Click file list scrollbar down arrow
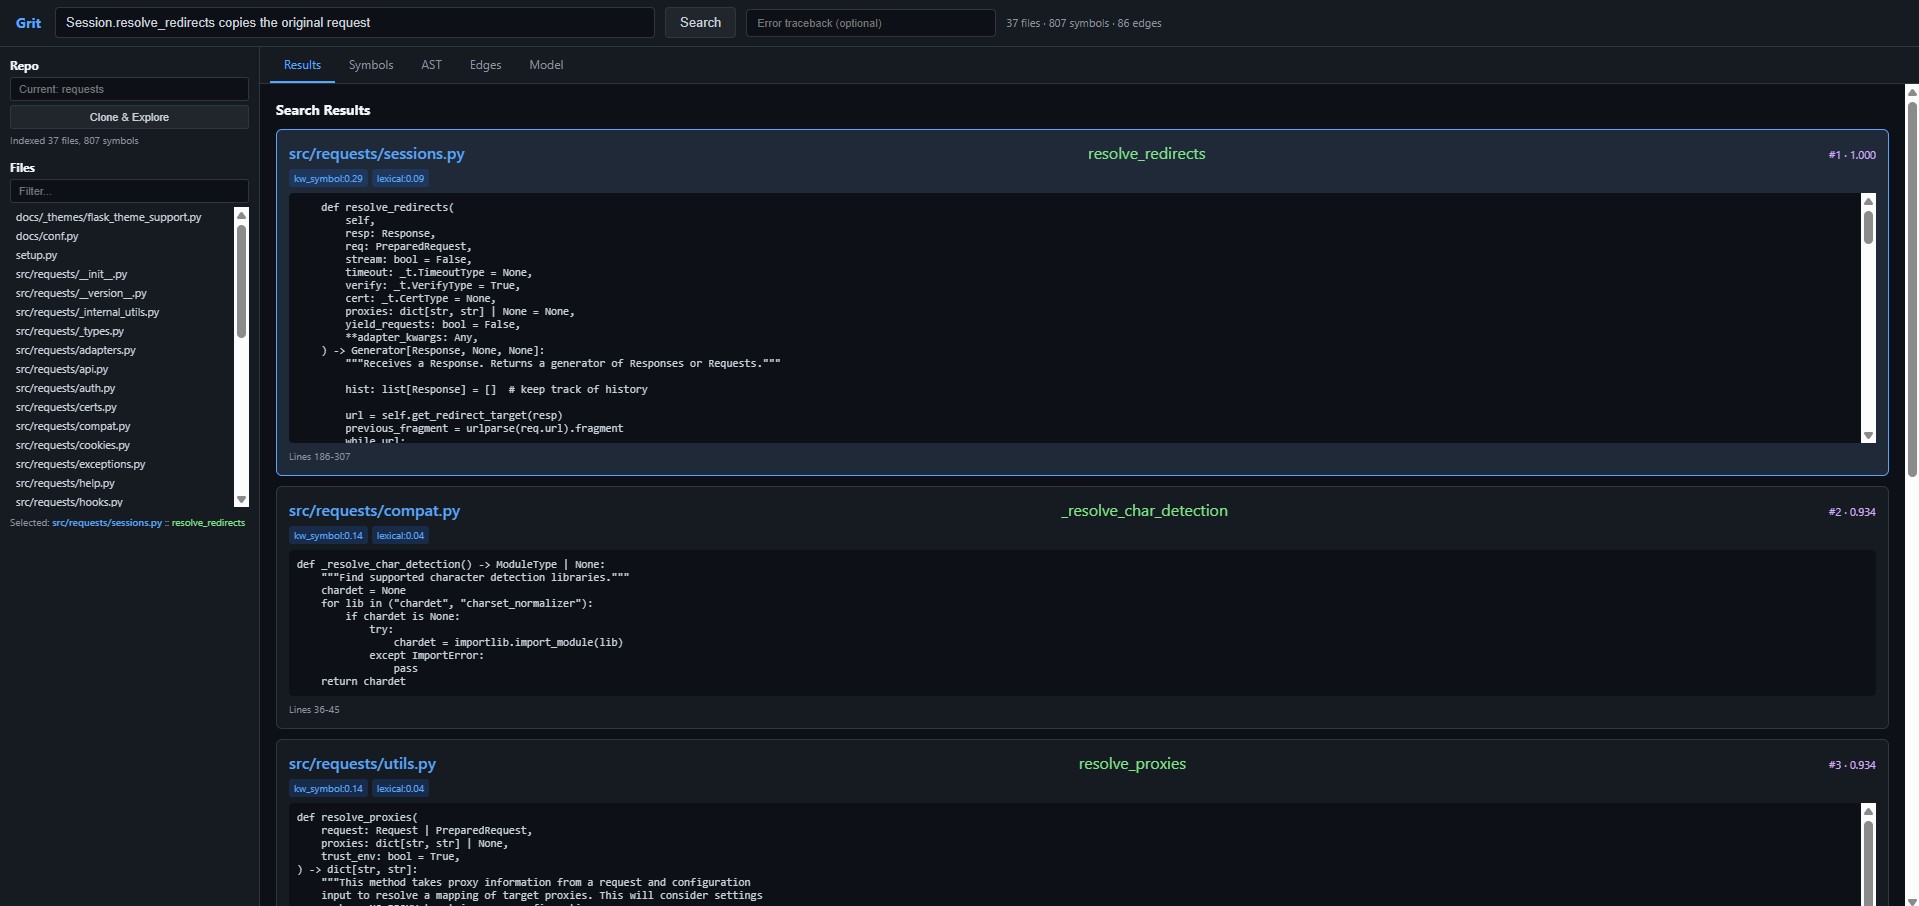Screen dimensions: 1919x906 (241, 499)
